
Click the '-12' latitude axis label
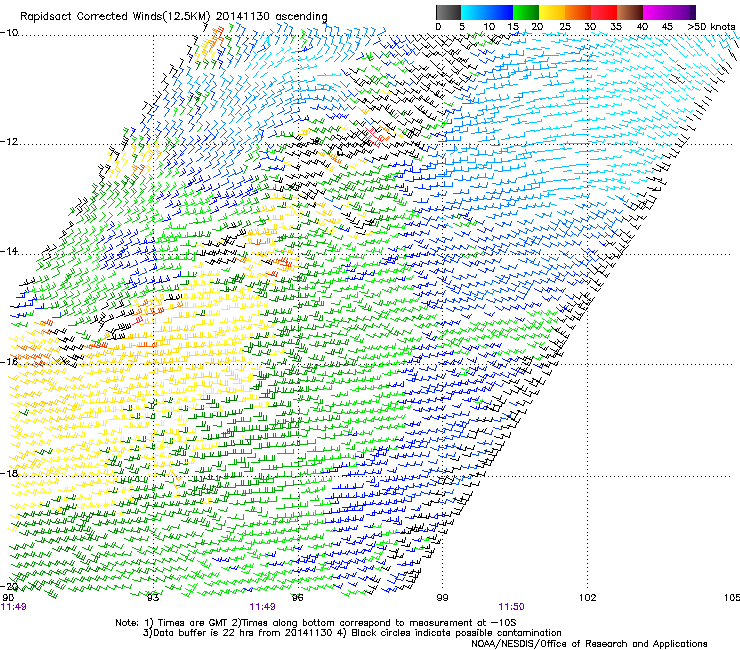pos(9,142)
